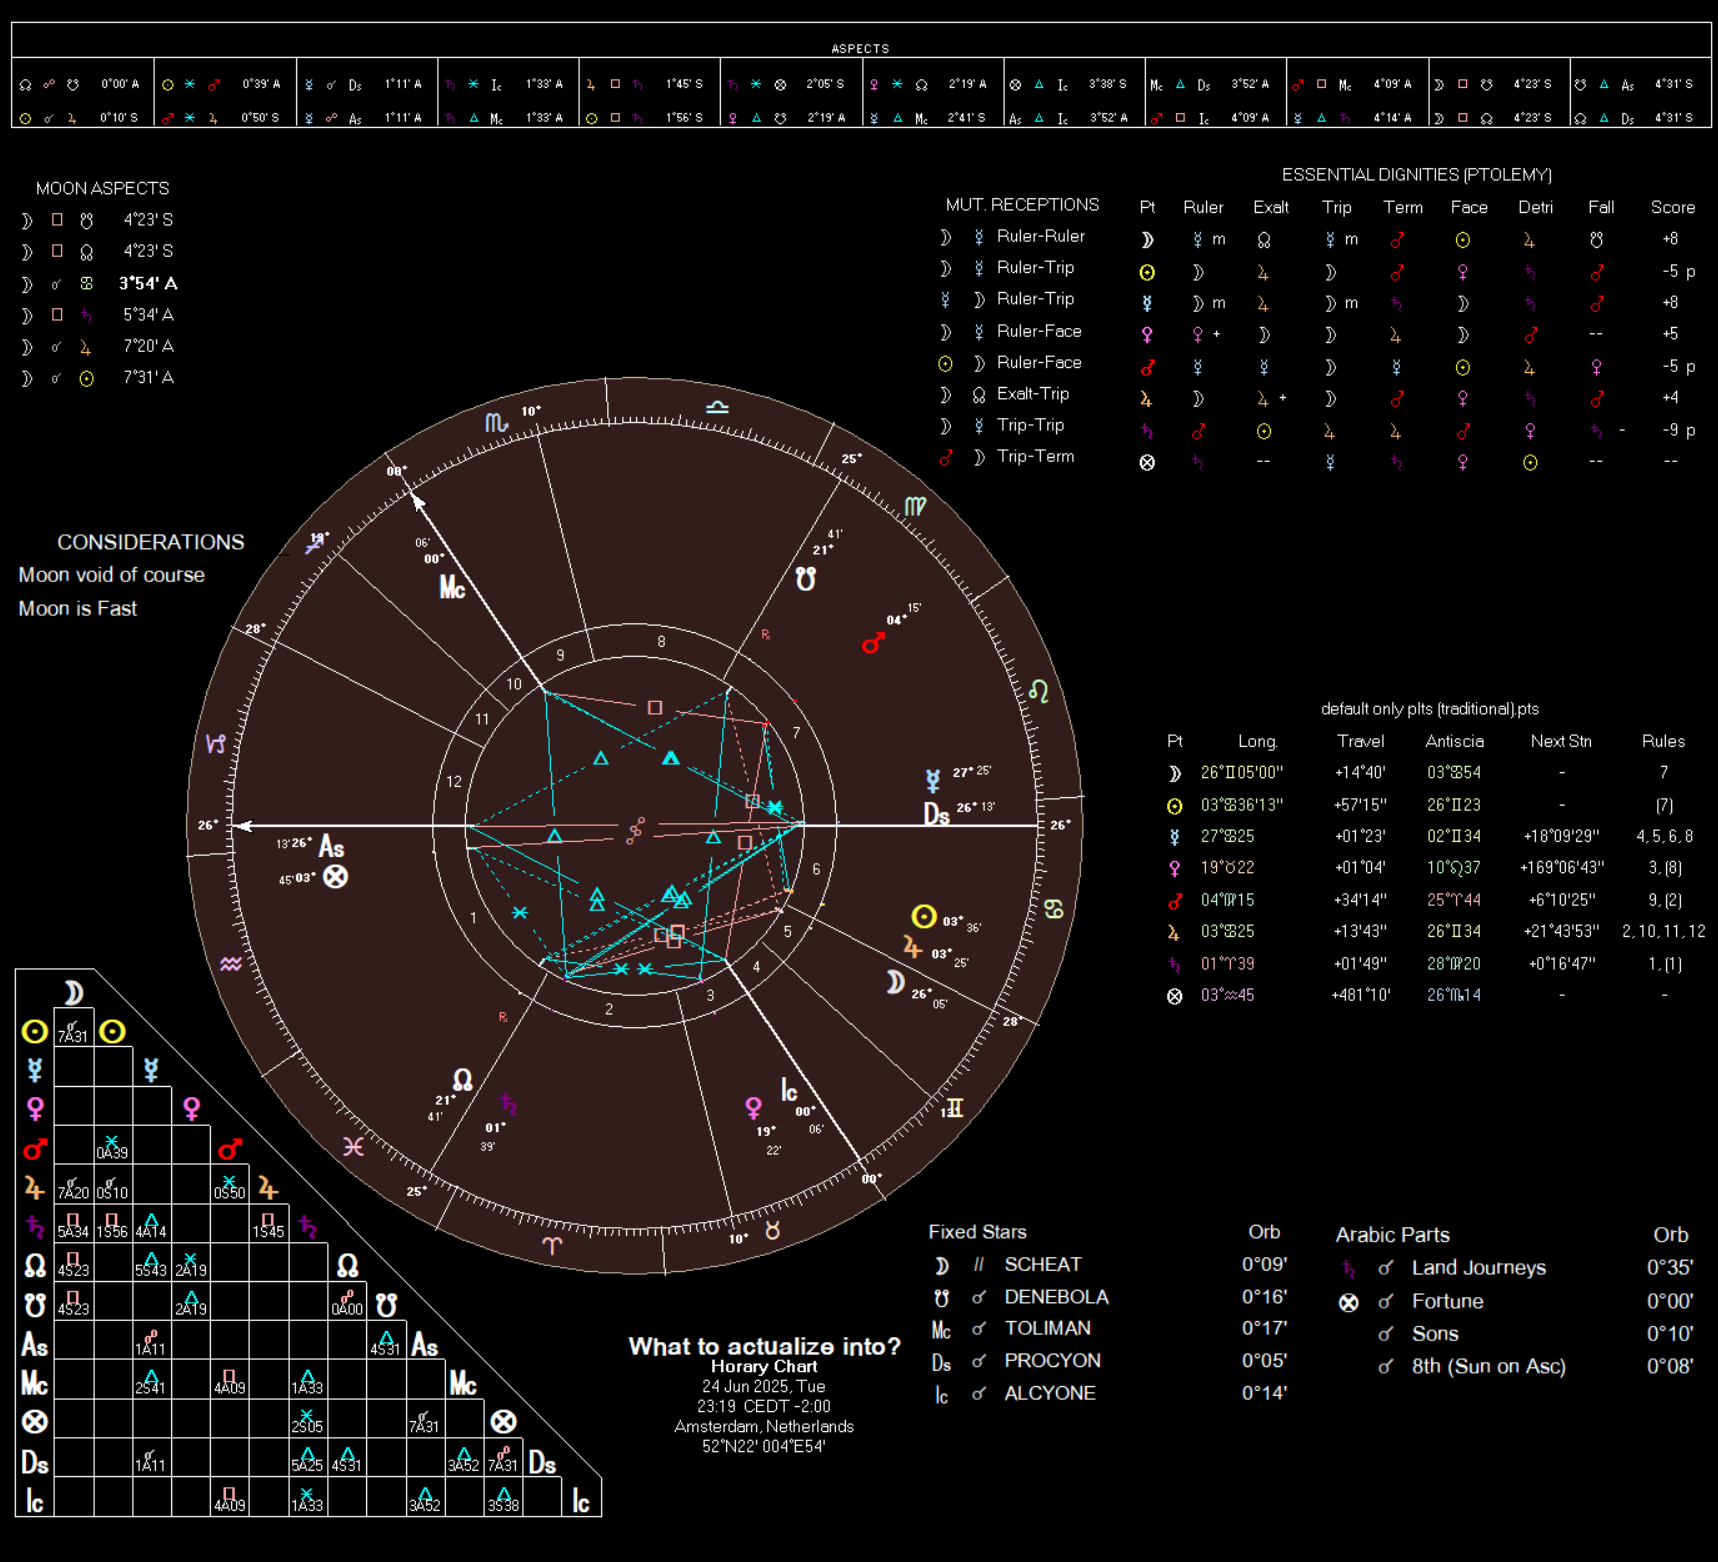The height and width of the screenshot is (1562, 1718).
Task: Click '8th (Sun on Asc)' Arabic part
Action: [x=1488, y=1367]
